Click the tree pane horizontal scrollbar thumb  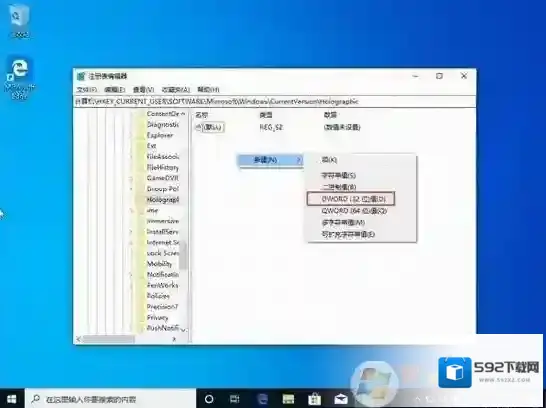(108, 339)
